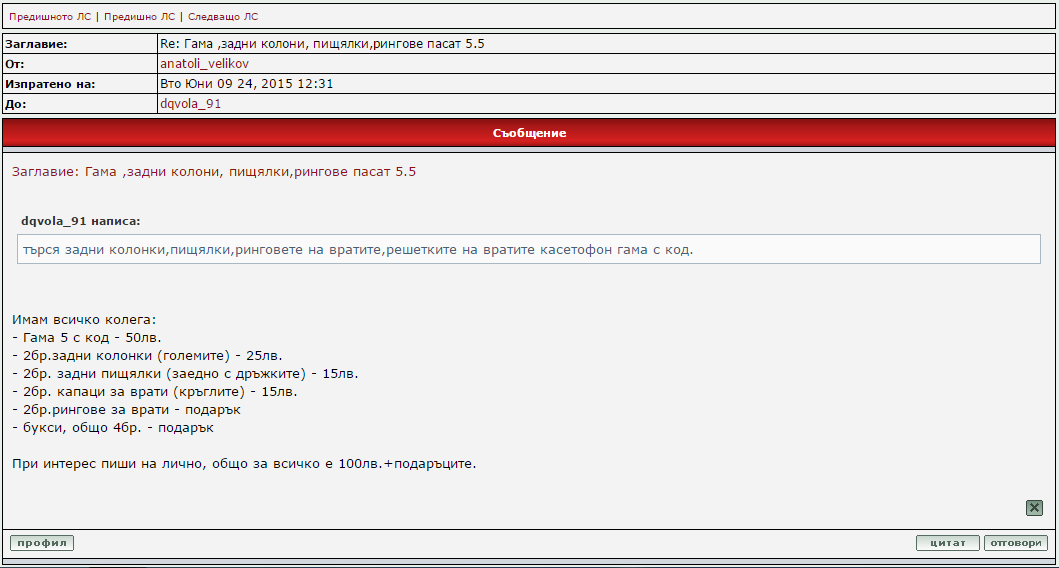Click the sent date 'Вто Юни 09 24, 2015'

[x=246, y=84]
